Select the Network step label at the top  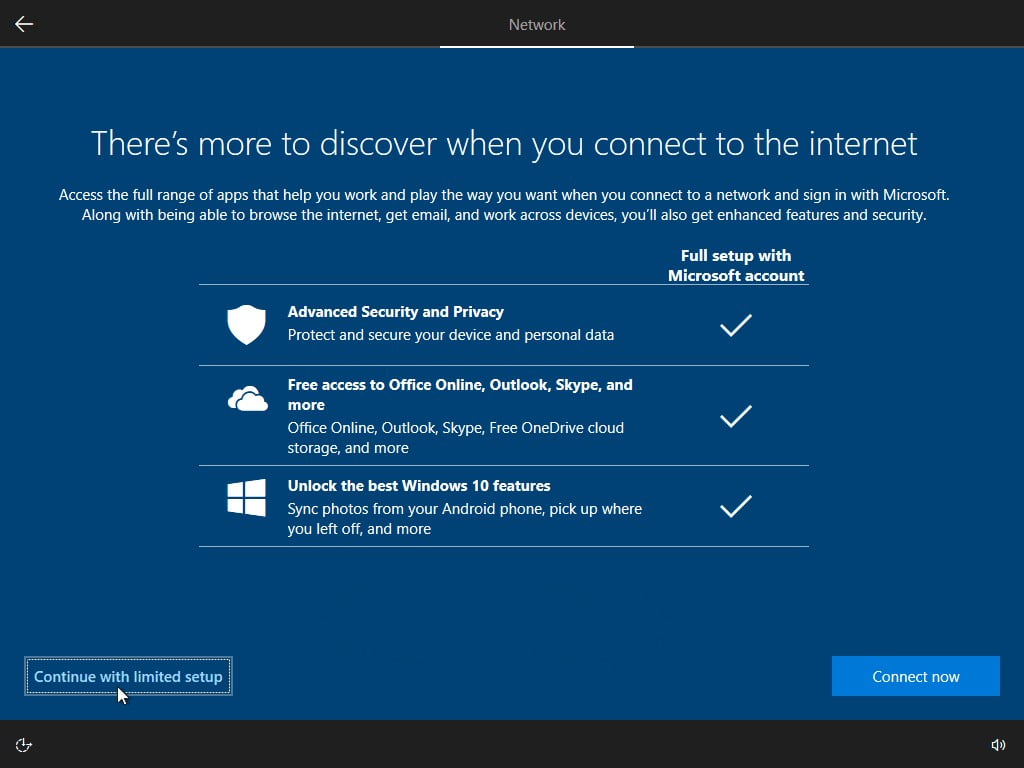(537, 24)
